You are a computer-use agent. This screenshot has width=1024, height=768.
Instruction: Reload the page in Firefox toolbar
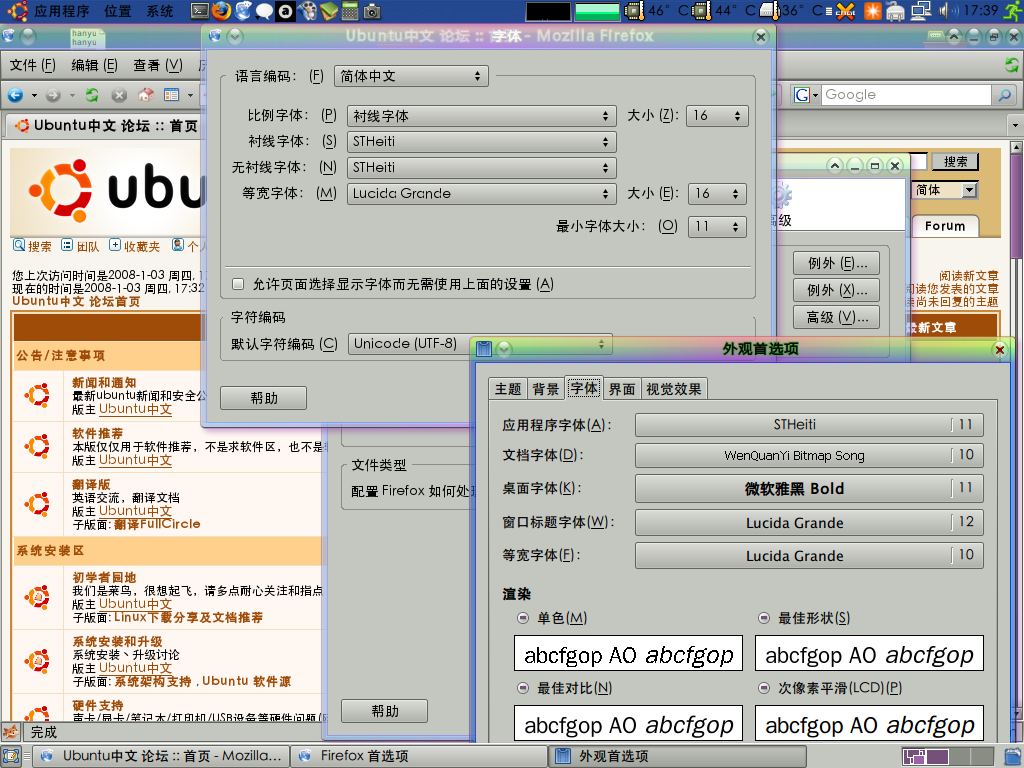tap(92, 95)
